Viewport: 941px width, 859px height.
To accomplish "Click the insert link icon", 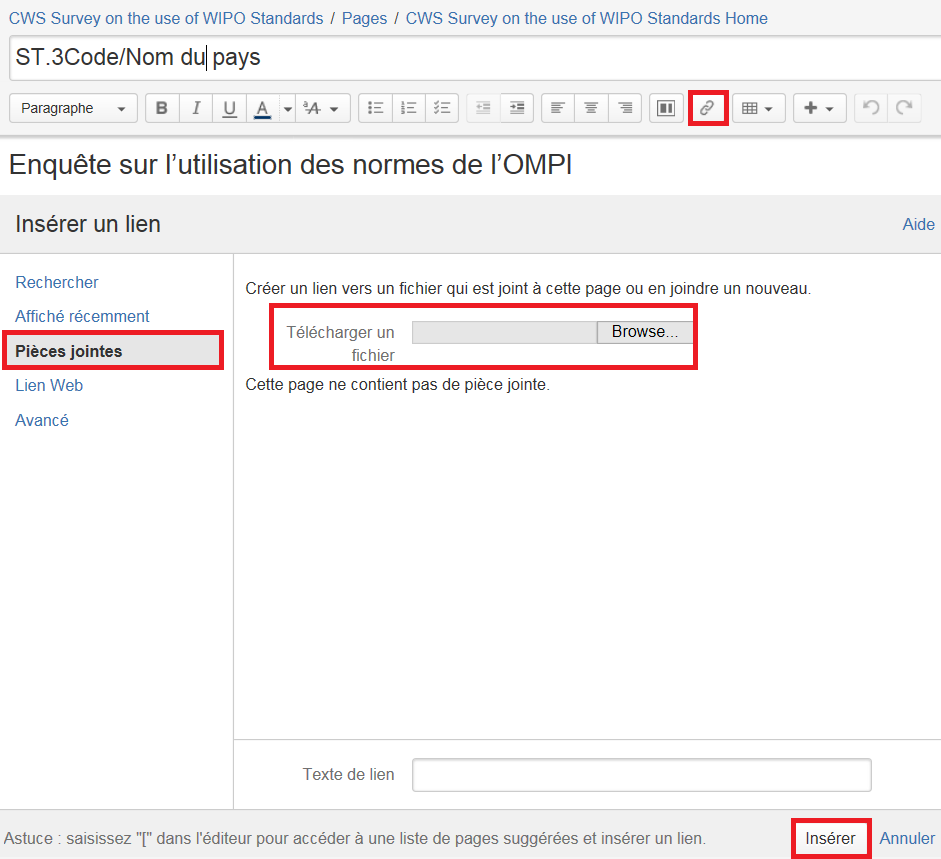I will click(707, 108).
